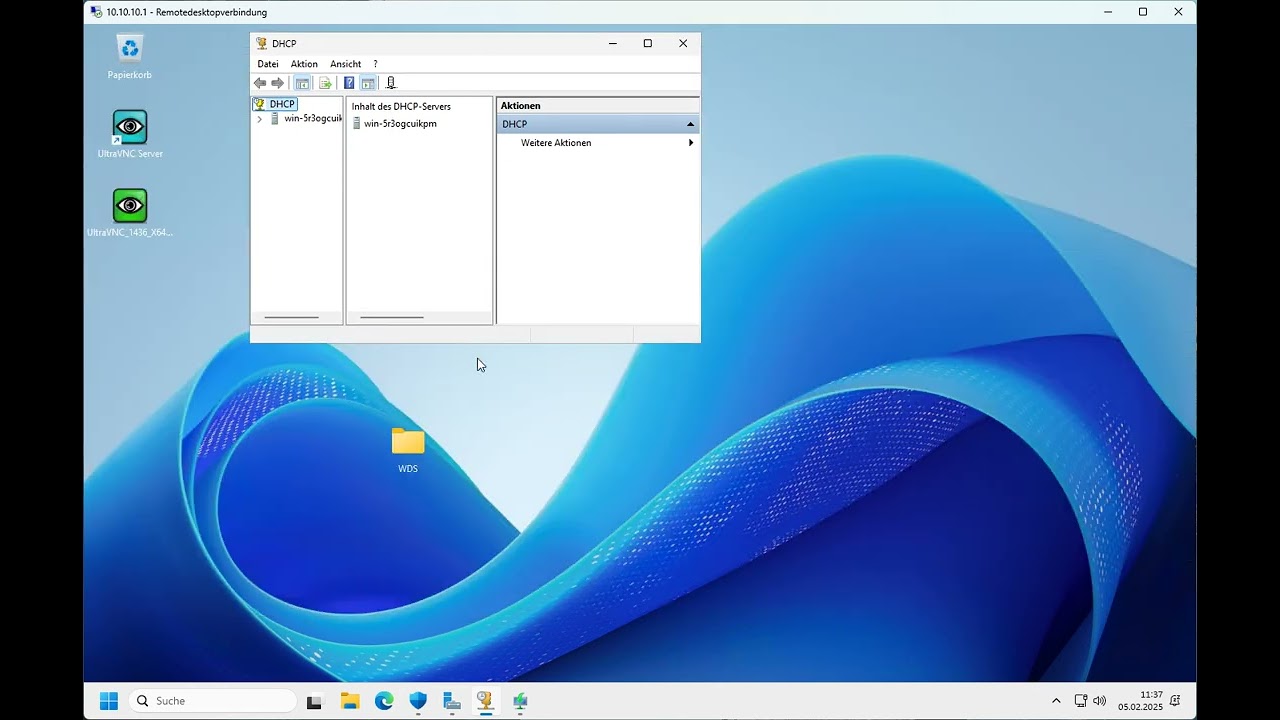Open the Windows Start menu
This screenshot has width=1280, height=720.
109,701
